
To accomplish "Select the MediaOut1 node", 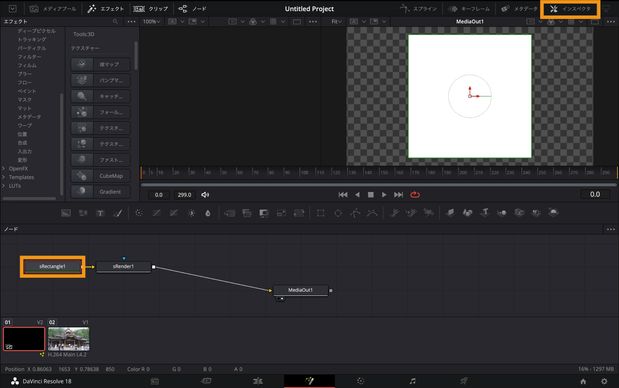I will pyautogui.click(x=301, y=290).
